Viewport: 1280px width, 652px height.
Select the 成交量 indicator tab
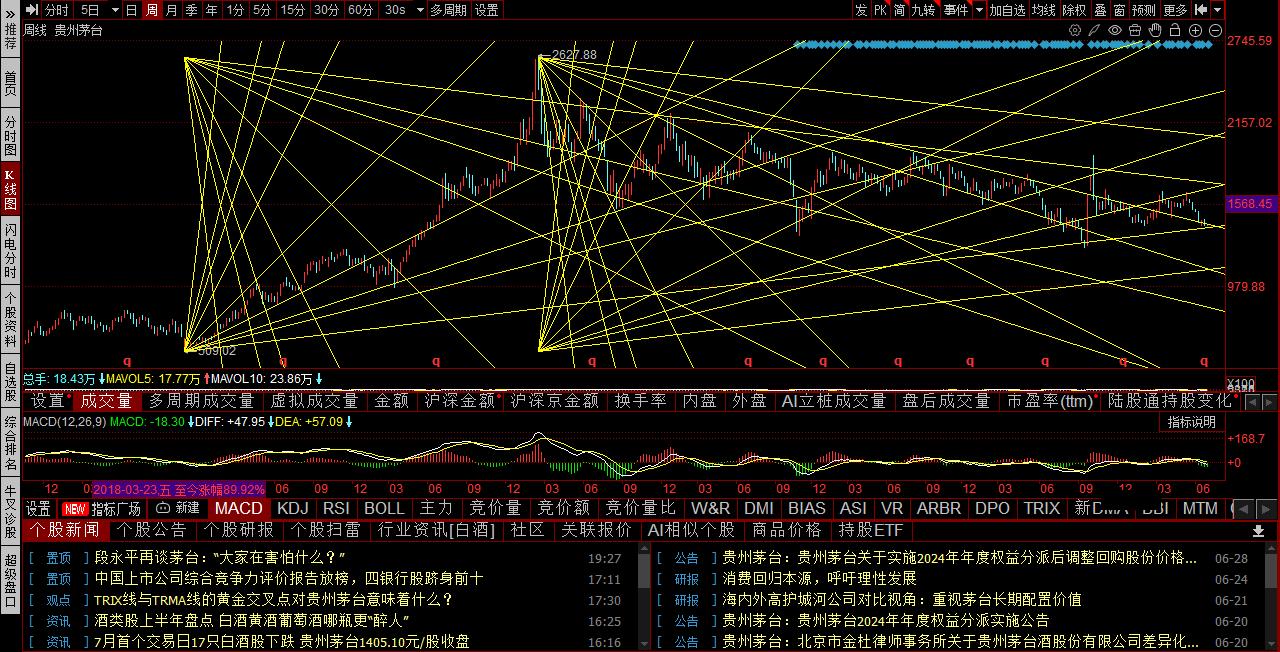(x=106, y=401)
